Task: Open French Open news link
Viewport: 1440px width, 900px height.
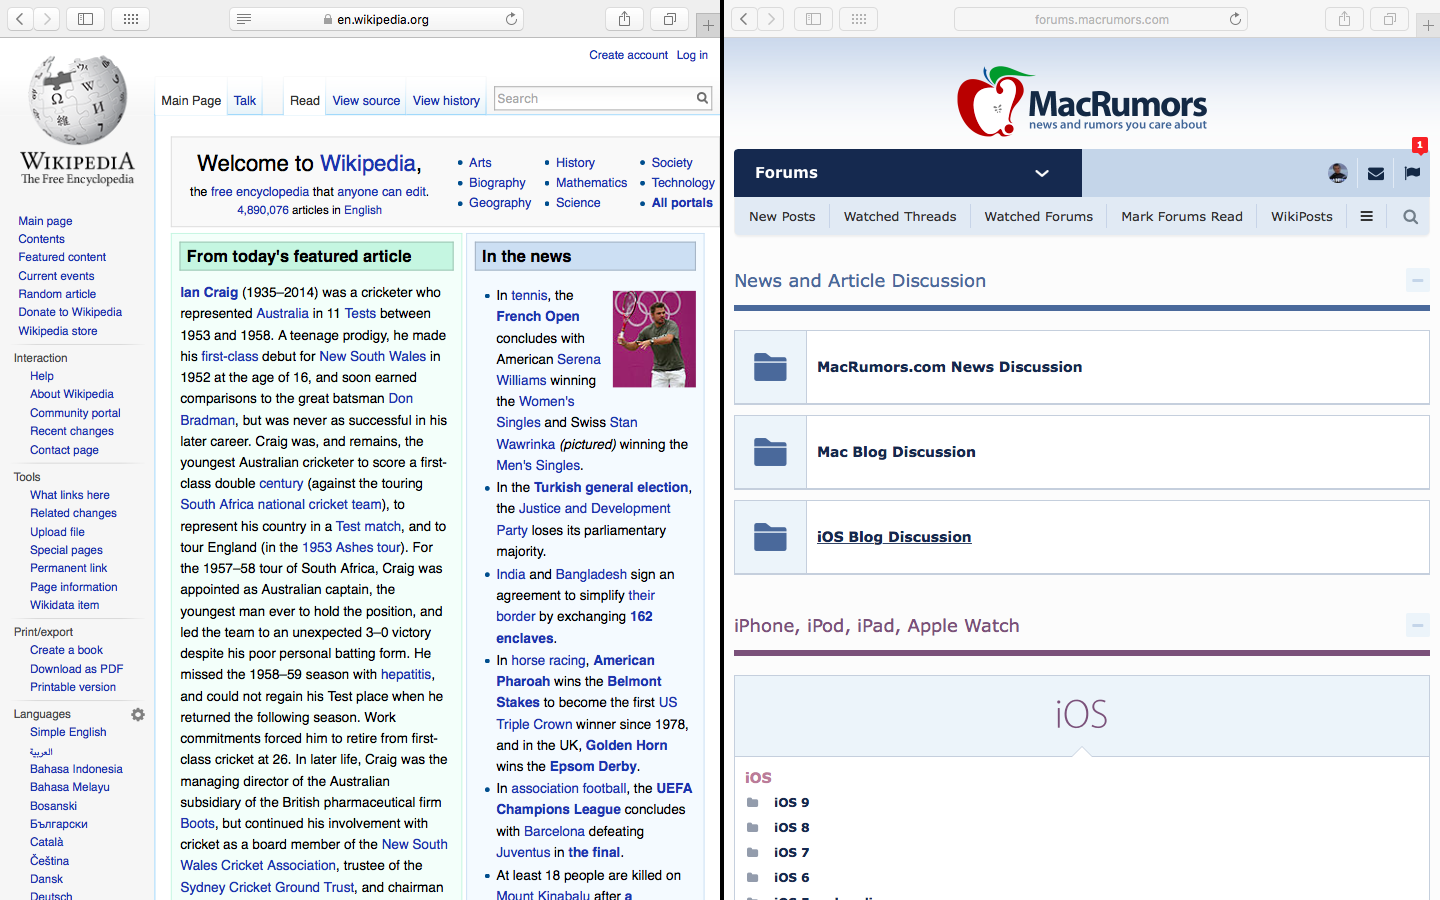Action: (538, 316)
